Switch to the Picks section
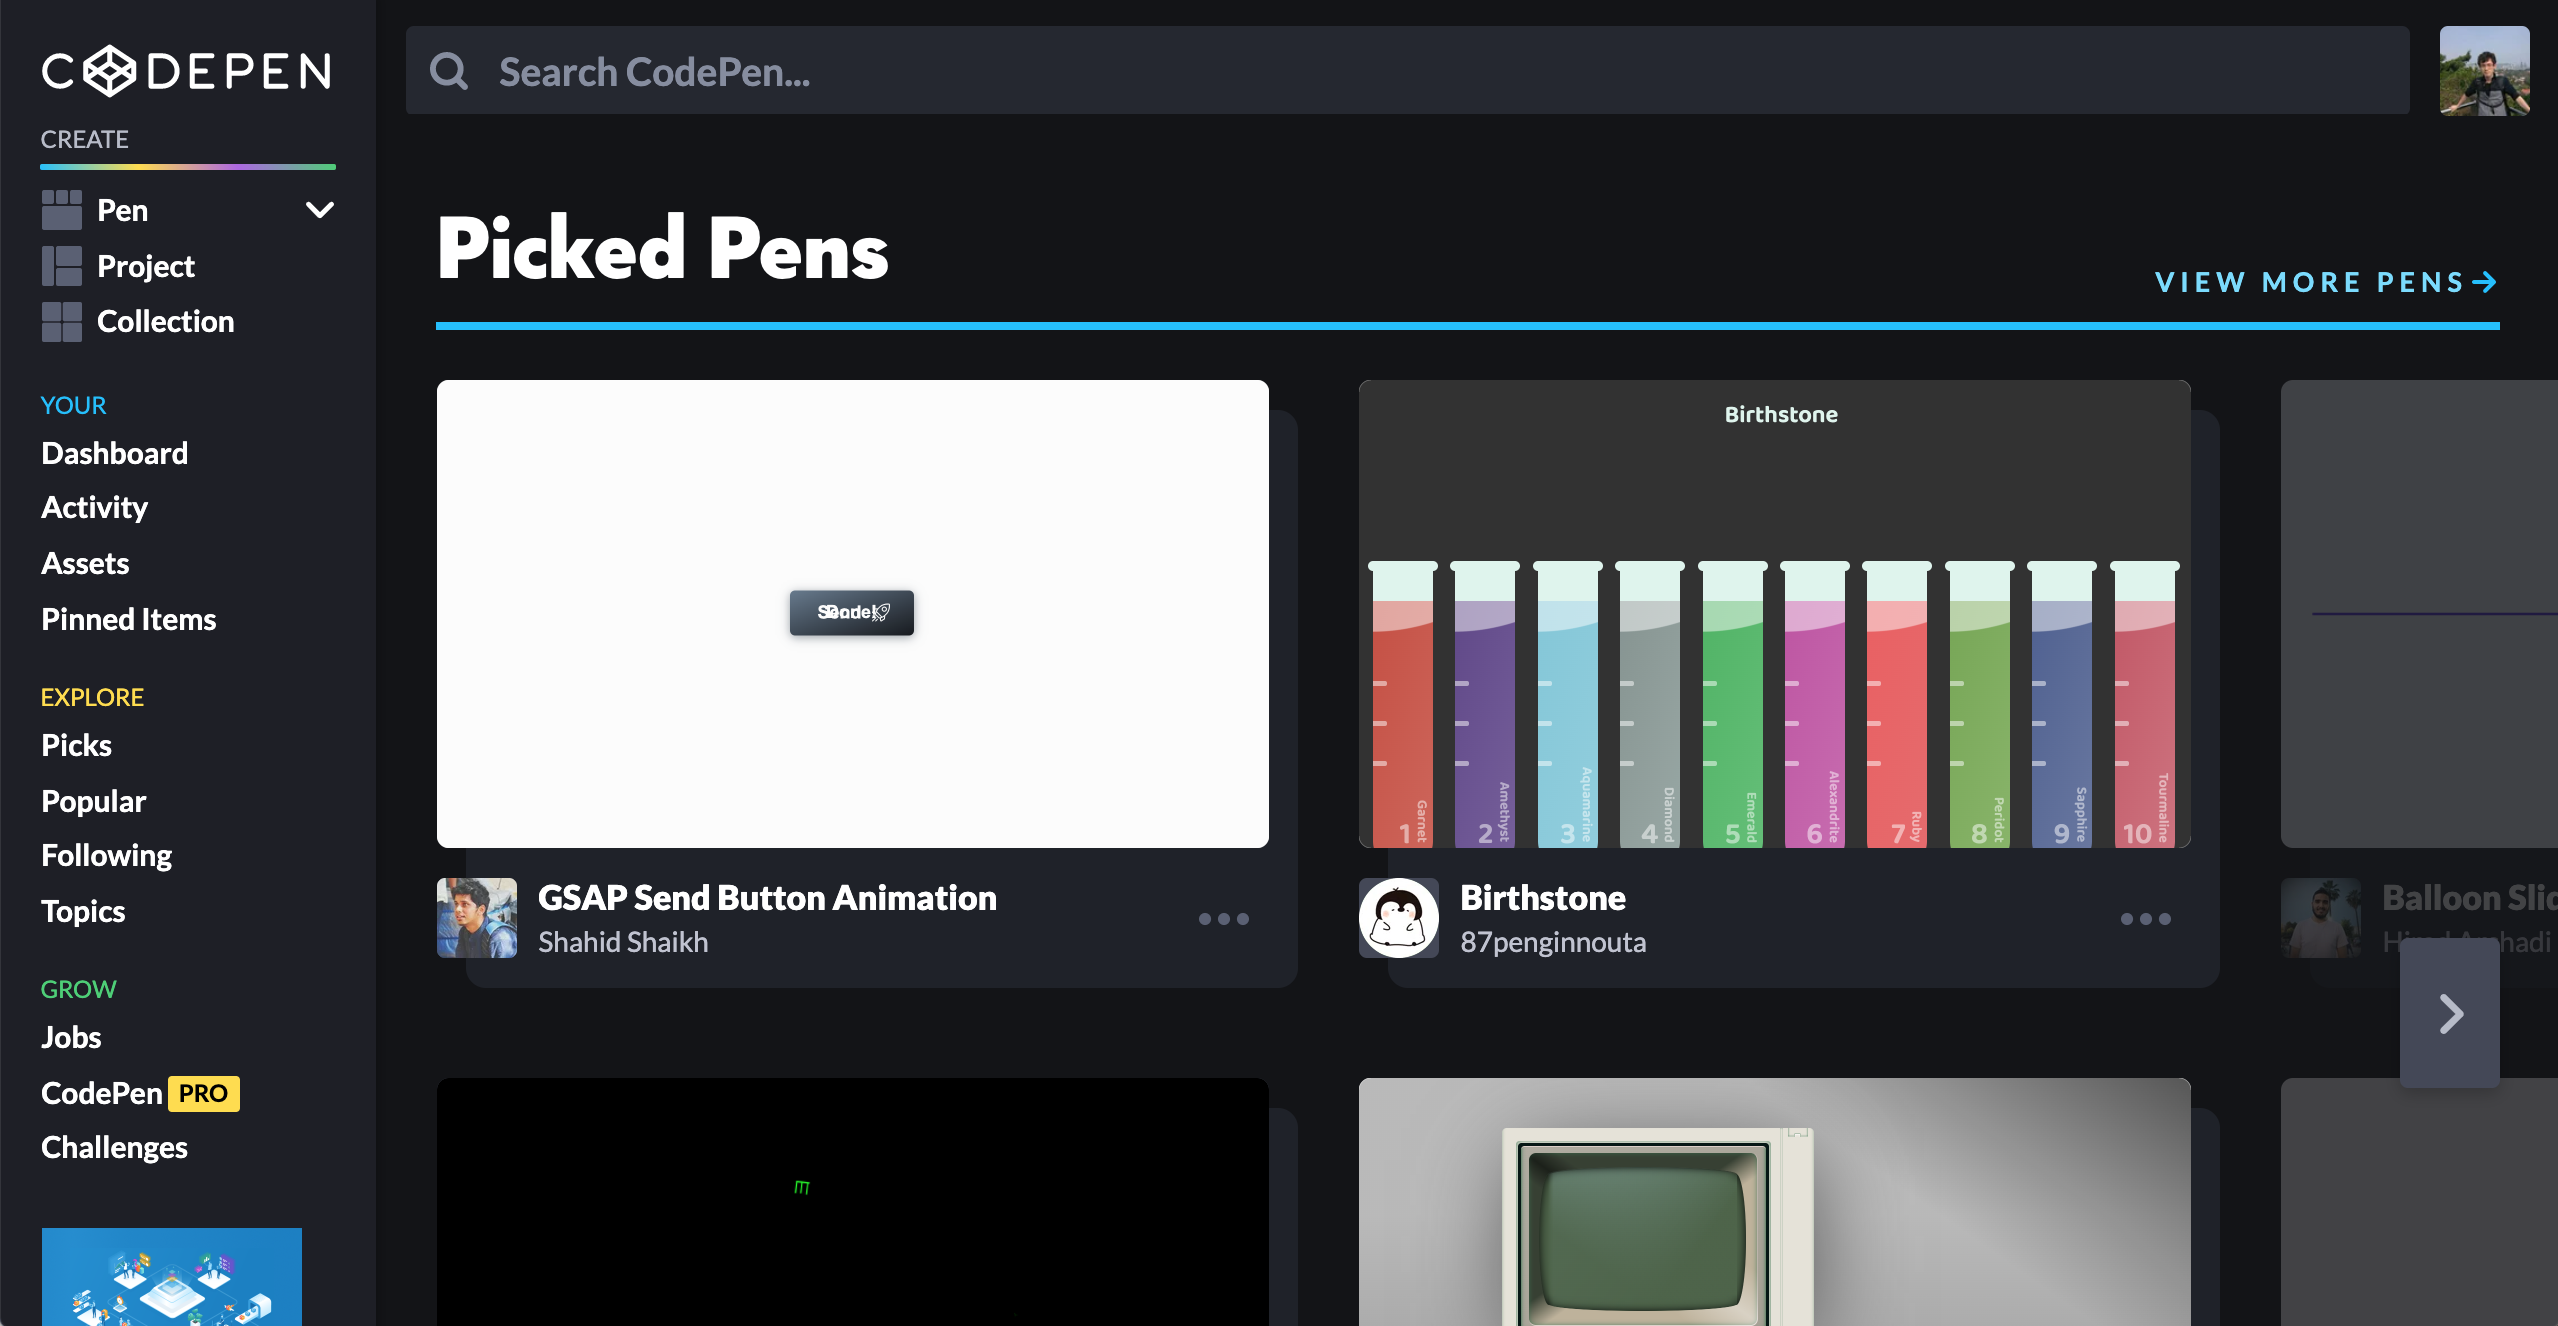The image size is (2558, 1326). [x=77, y=744]
